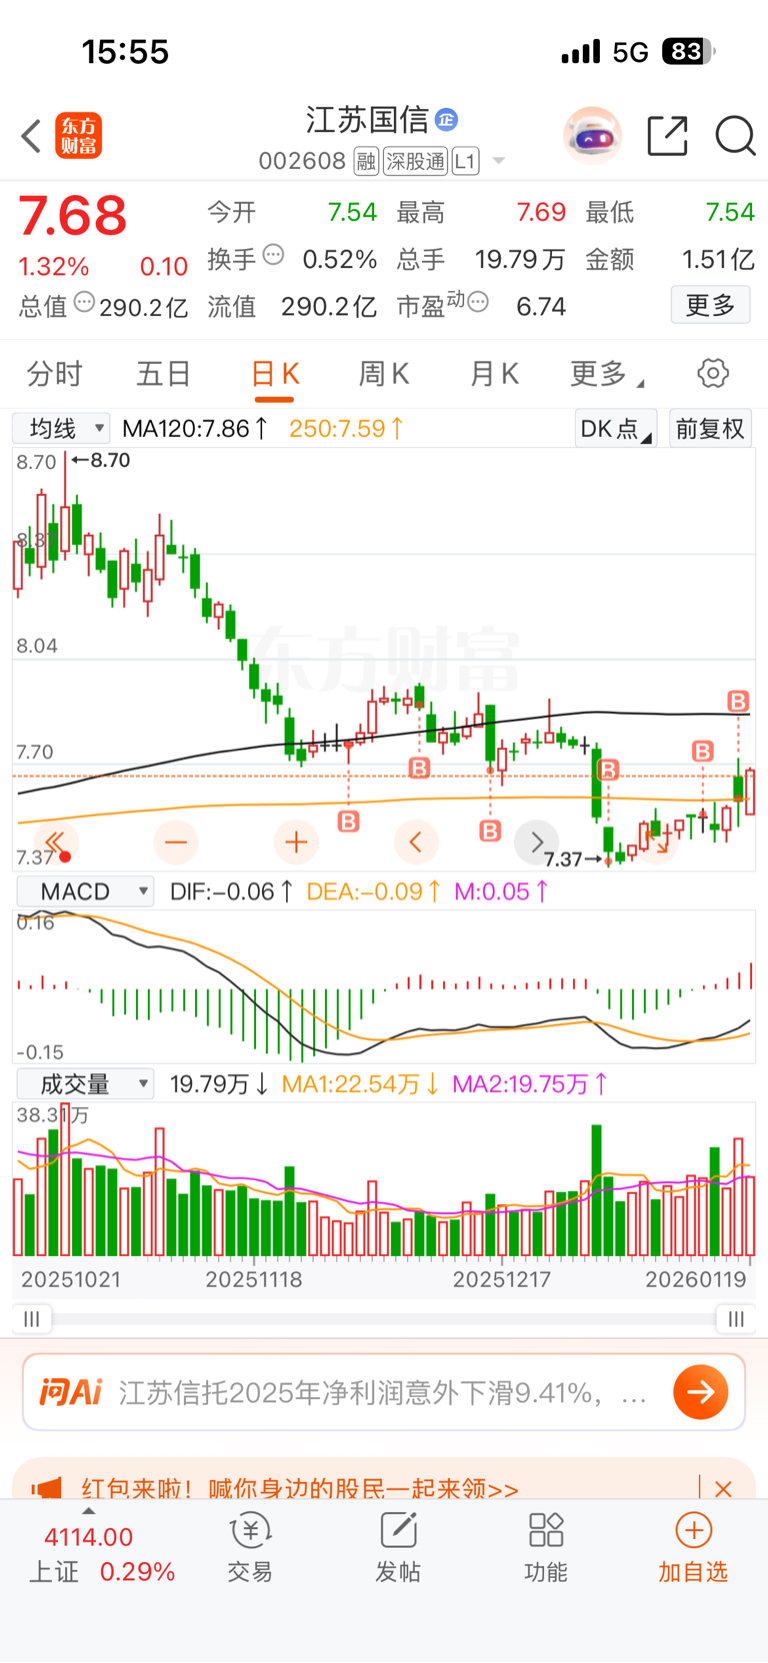Viewport: 768px width, 1663px height.
Task: Switch to the 分时 tab
Action: [54, 374]
